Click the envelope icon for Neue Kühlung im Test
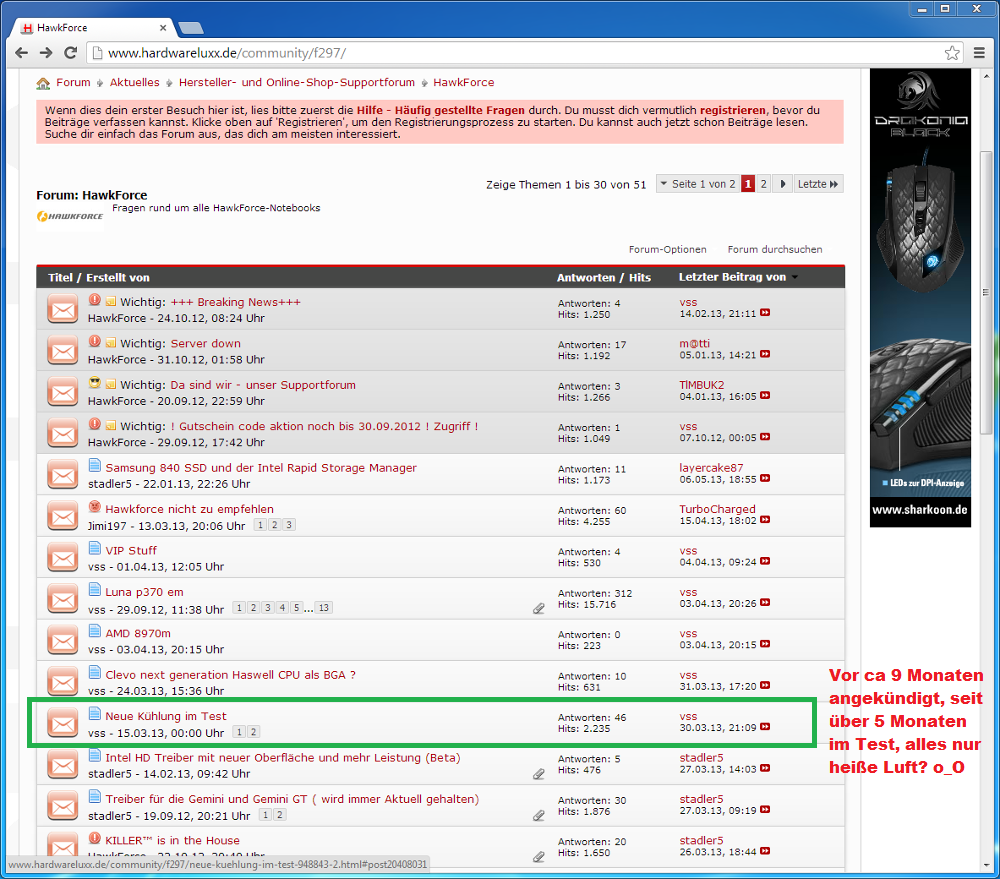Screen dimensions: 1000x879 (x=62, y=724)
